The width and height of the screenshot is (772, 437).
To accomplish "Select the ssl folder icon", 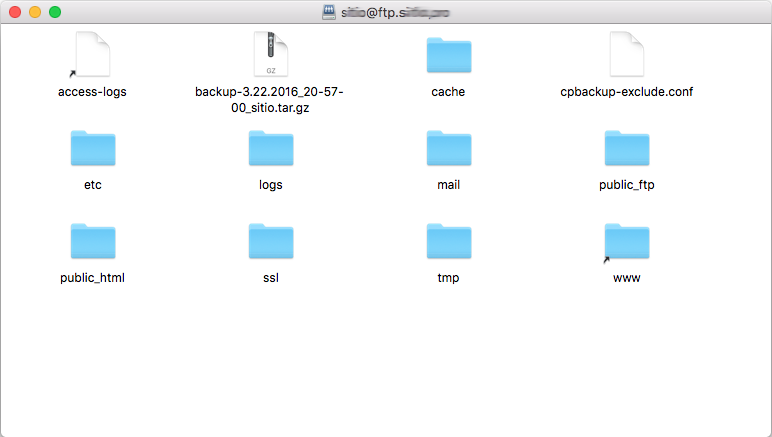I will point(271,241).
